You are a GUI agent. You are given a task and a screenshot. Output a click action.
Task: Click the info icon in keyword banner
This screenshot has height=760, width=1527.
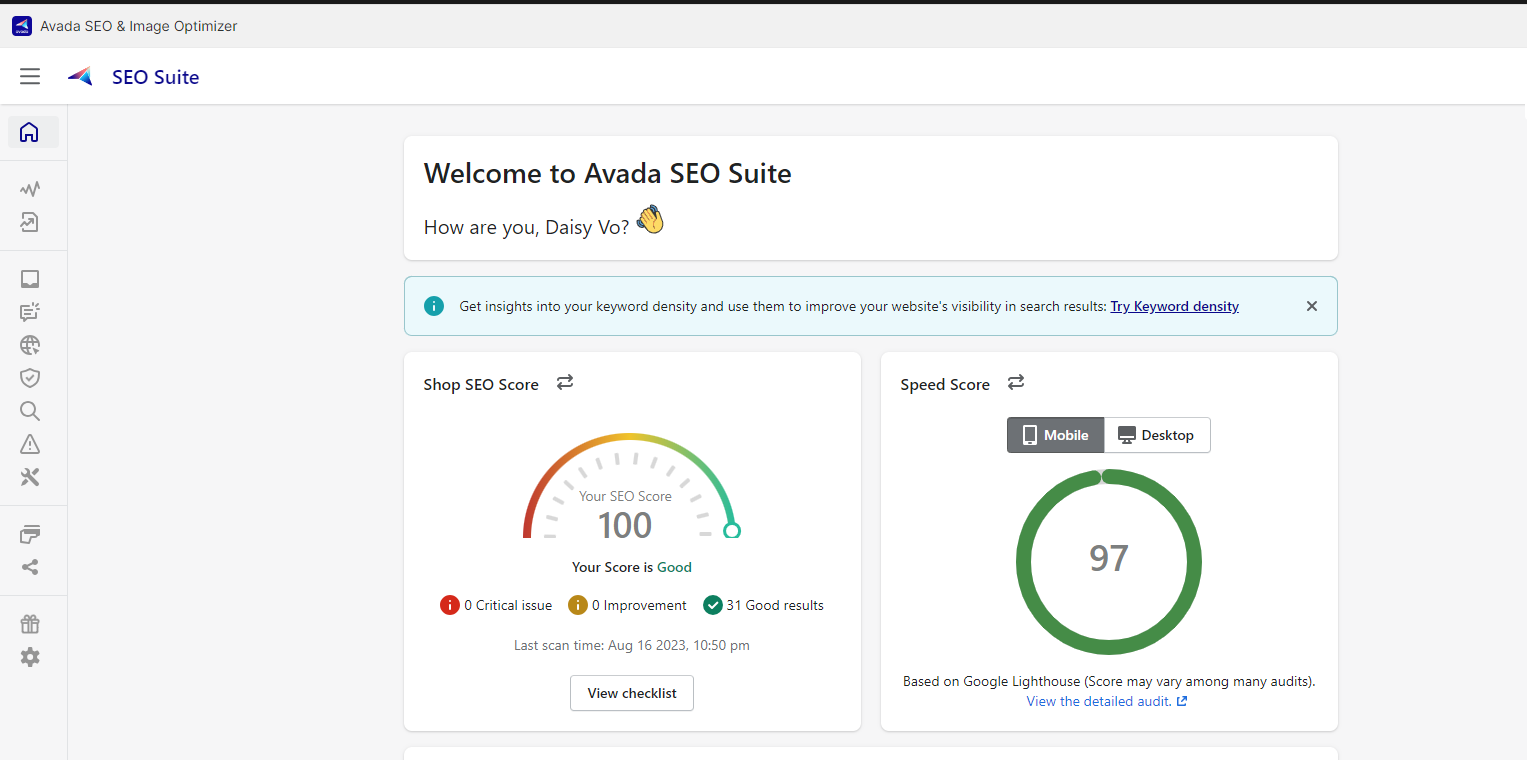pos(434,306)
